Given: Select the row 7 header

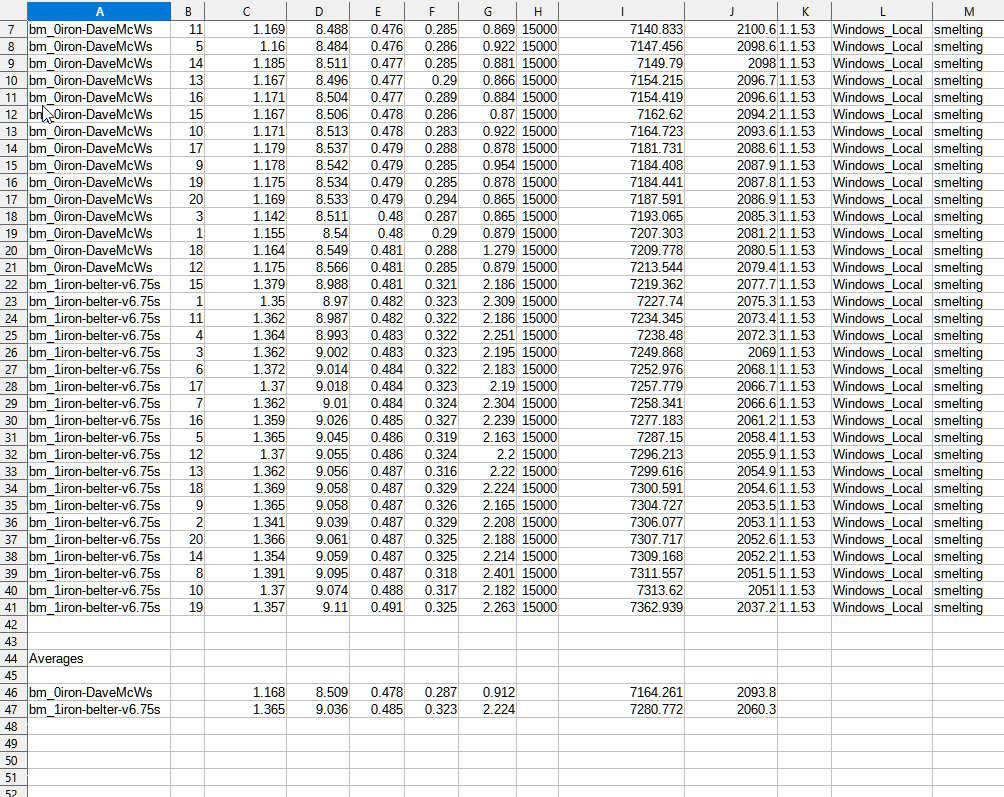Looking at the screenshot, I should point(12,30).
